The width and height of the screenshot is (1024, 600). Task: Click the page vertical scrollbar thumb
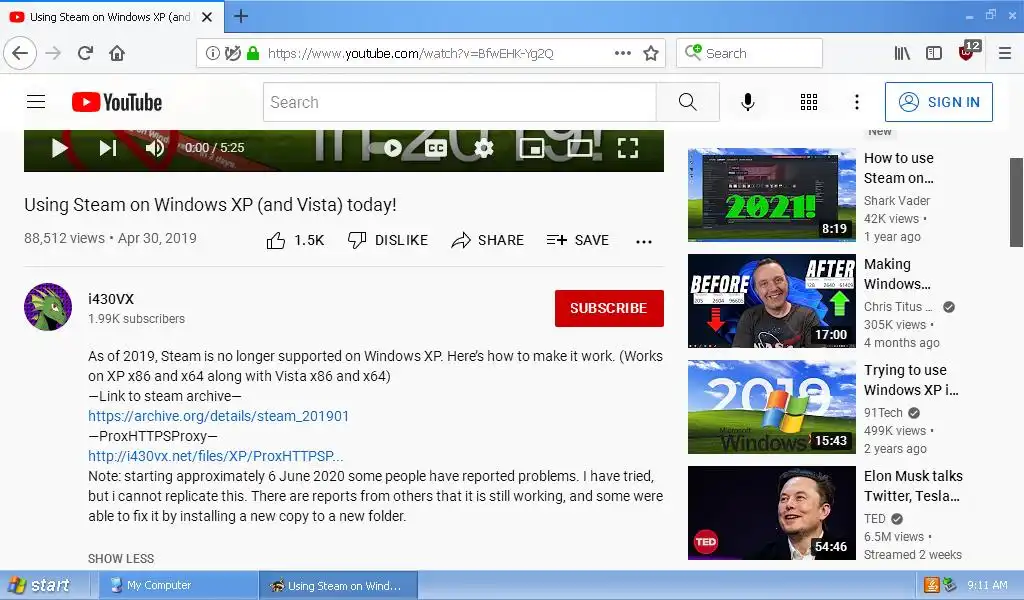pyautogui.click(x=1016, y=202)
